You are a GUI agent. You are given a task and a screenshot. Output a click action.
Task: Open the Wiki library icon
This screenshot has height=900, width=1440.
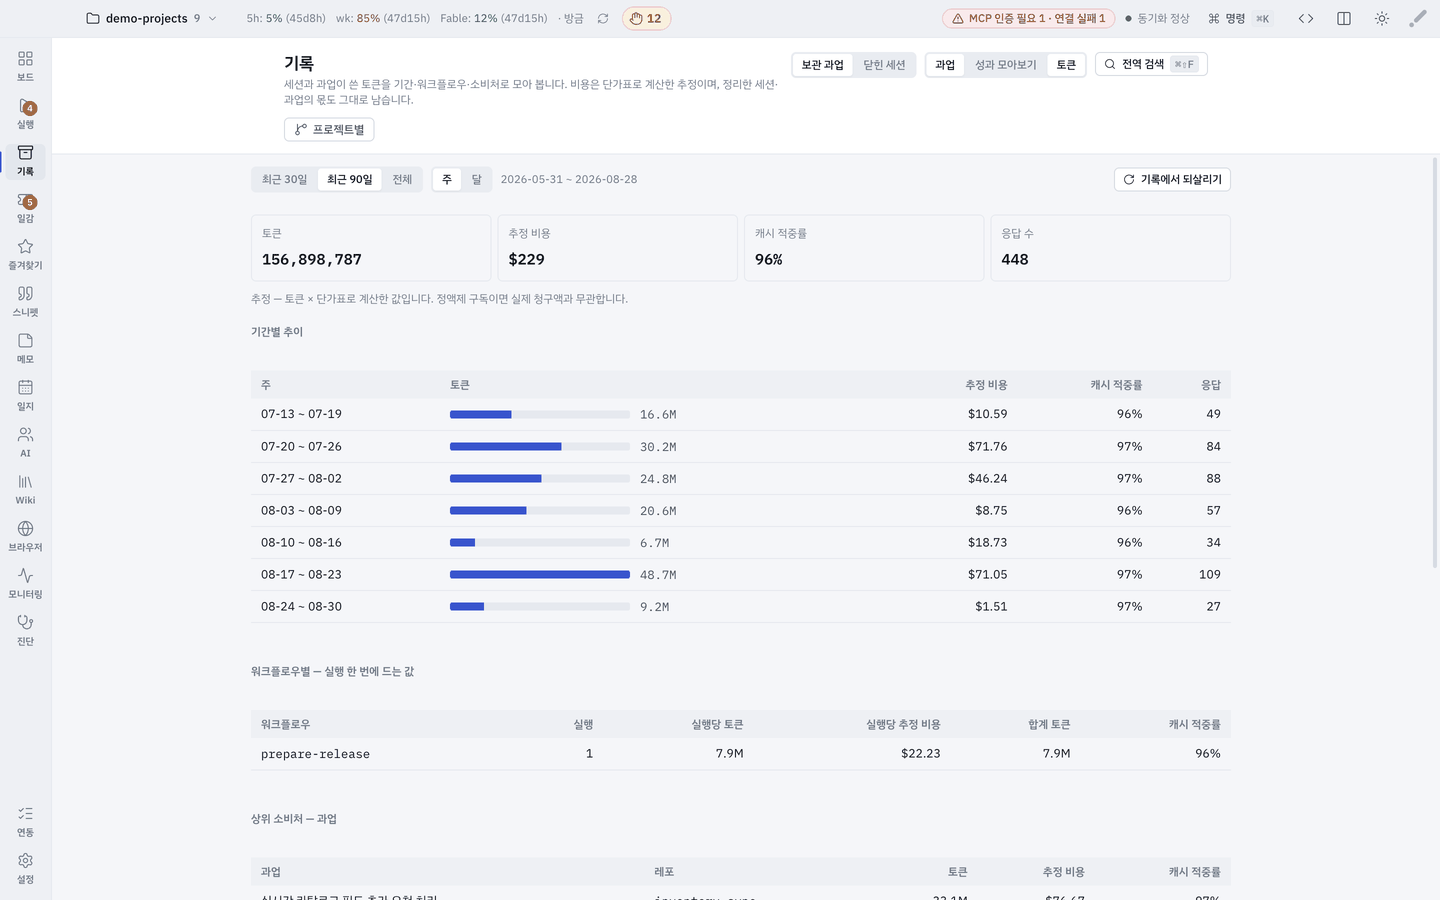point(25,489)
